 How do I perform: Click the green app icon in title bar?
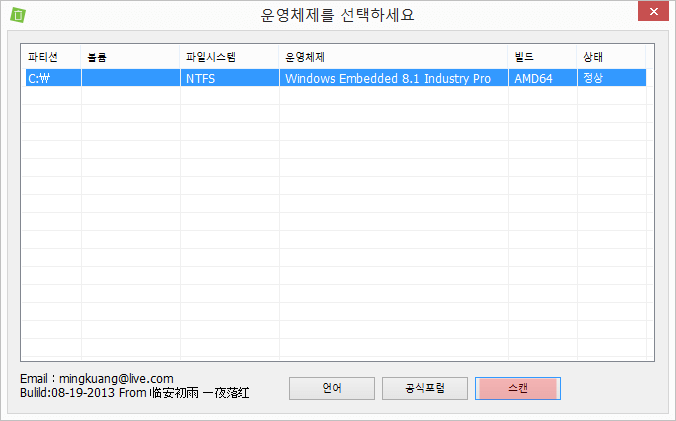(x=18, y=15)
